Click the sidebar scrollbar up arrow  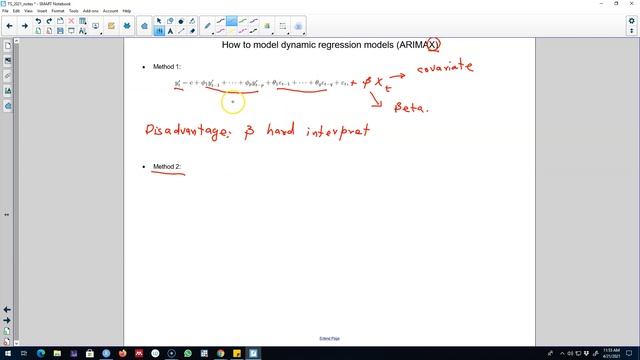pos(16,41)
